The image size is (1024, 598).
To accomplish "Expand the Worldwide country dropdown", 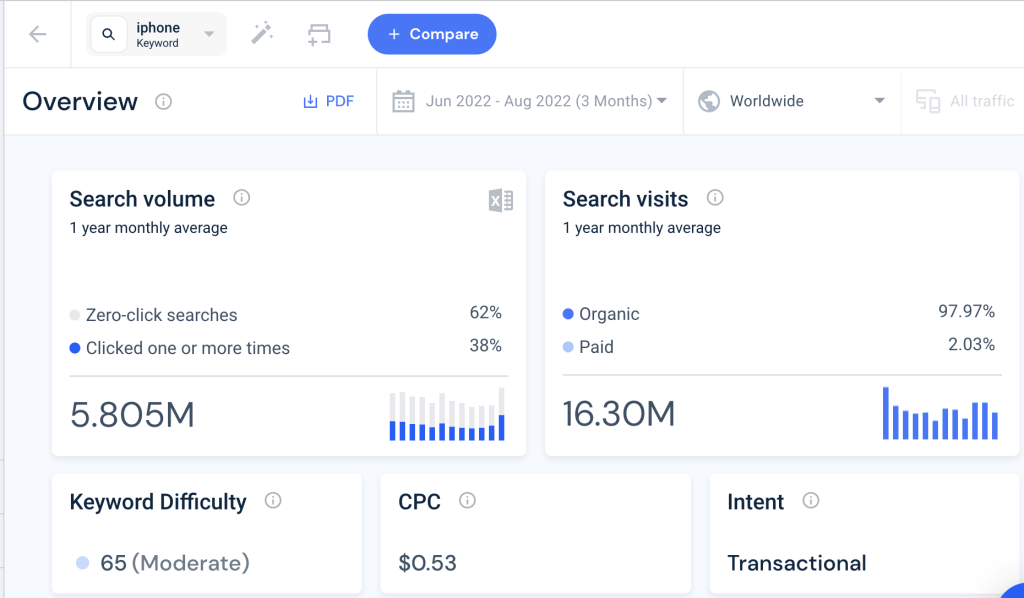I will pos(792,101).
